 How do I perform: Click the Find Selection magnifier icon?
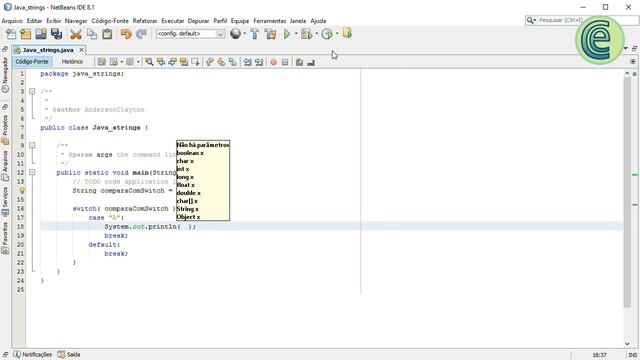click(x=149, y=62)
